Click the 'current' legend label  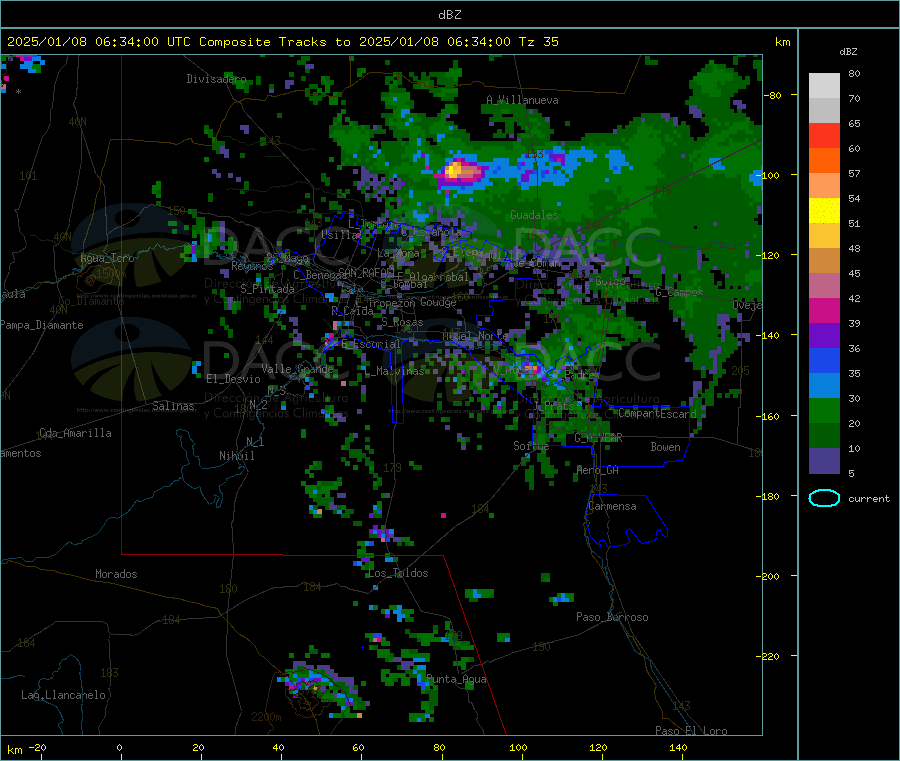pos(869,499)
